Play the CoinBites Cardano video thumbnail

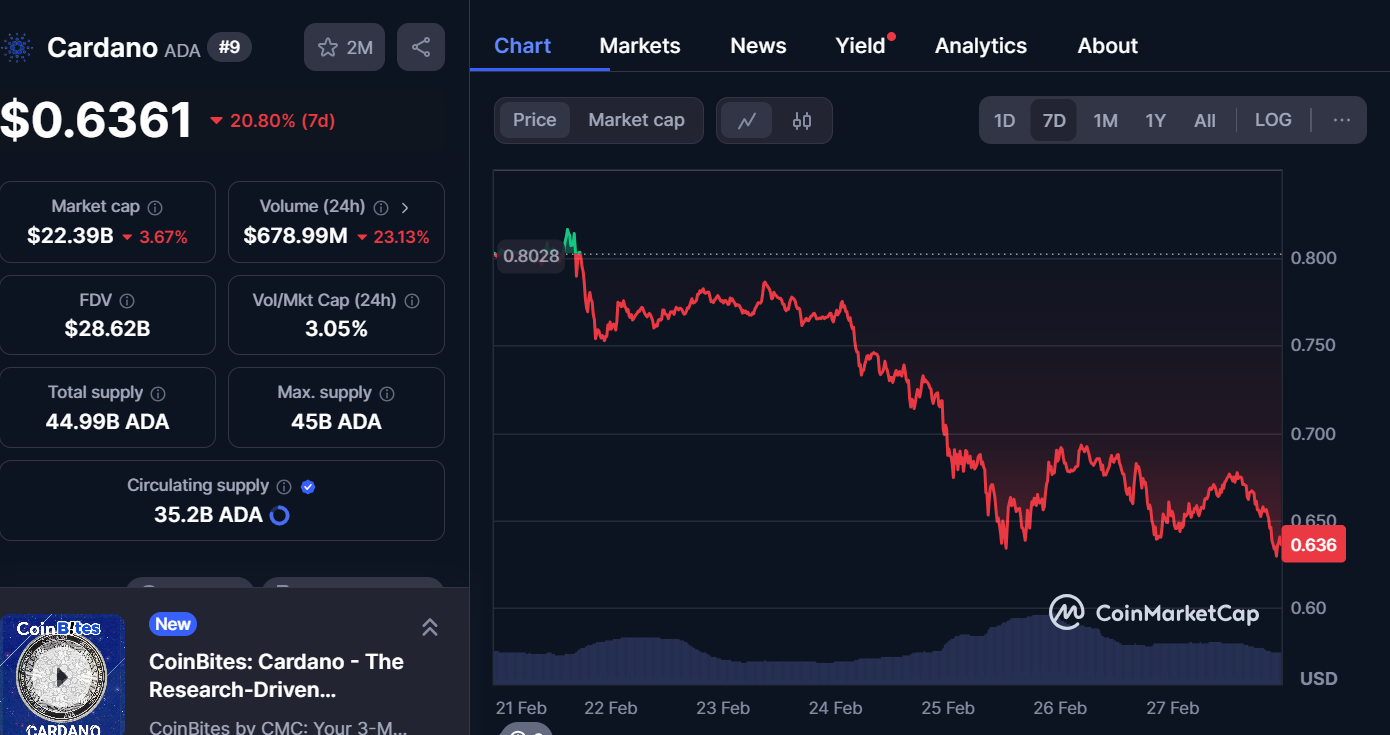pyautogui.click(x=62, y=677)
